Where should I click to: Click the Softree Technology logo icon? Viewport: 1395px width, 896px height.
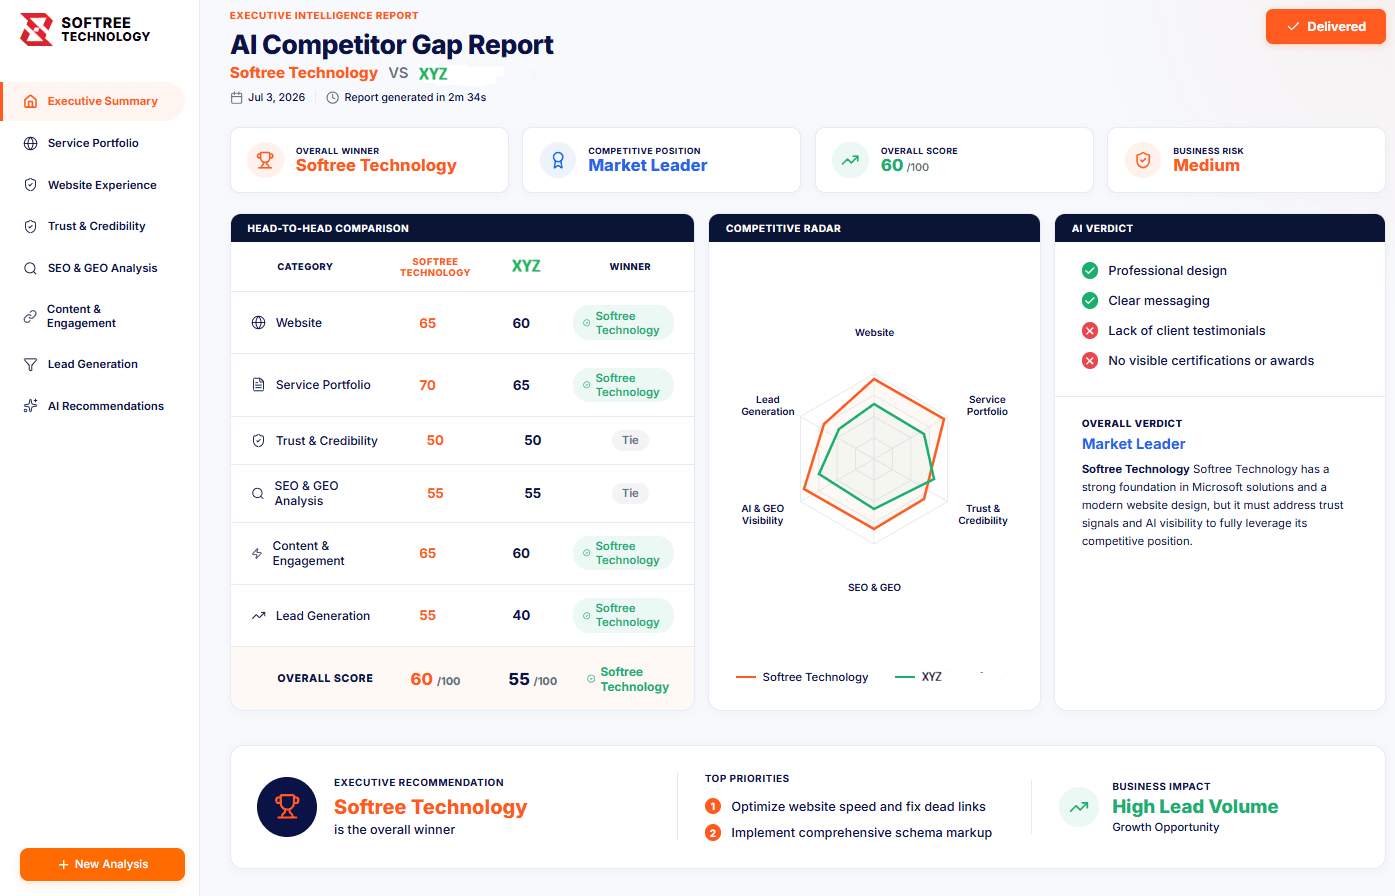[x=37, y=30]
